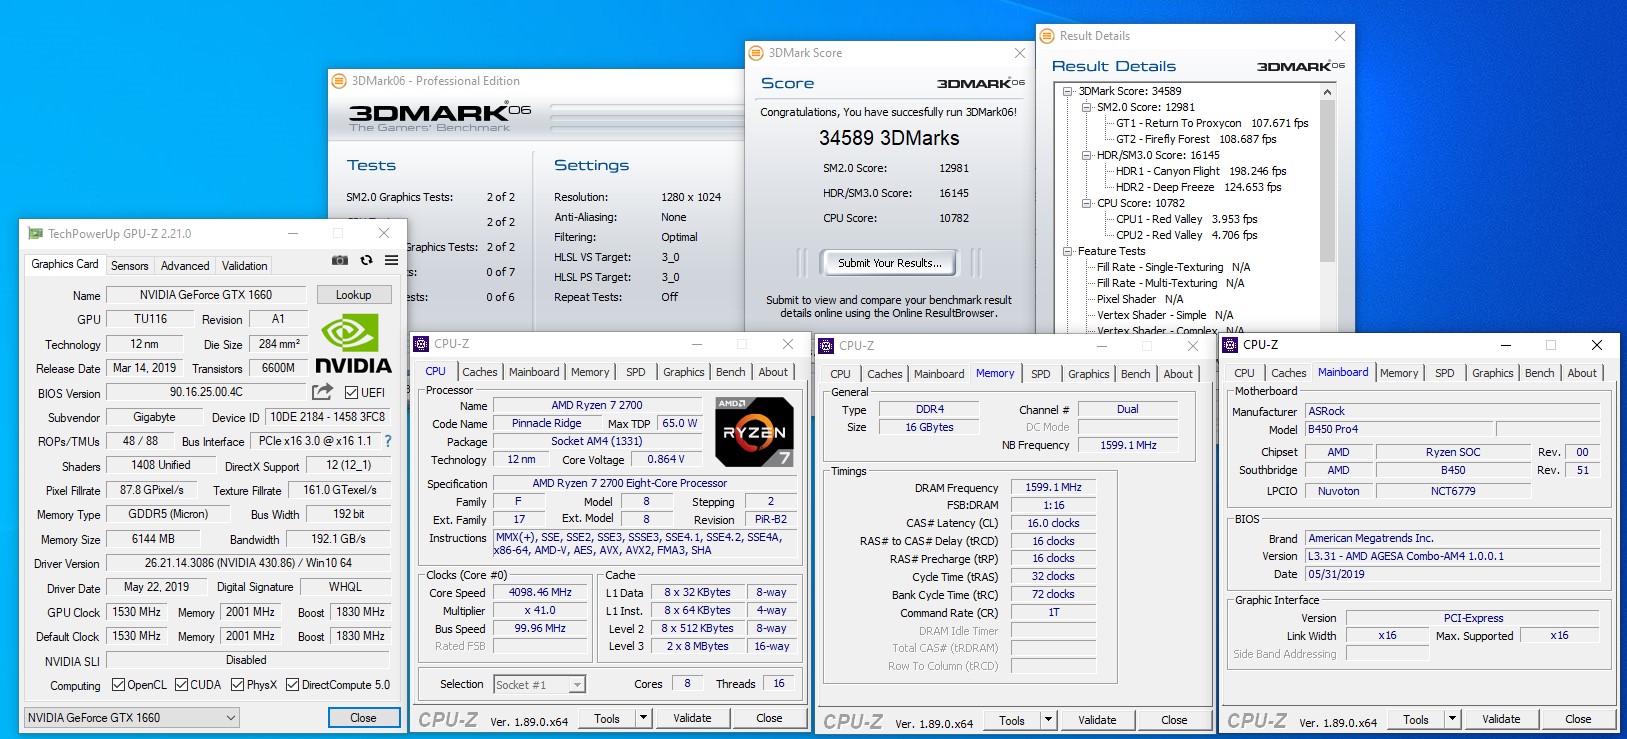The width and height of the screenshot is (1627, 739).
Task: Open the Socket #1 selection dropdown
Action: coord(540,685)
